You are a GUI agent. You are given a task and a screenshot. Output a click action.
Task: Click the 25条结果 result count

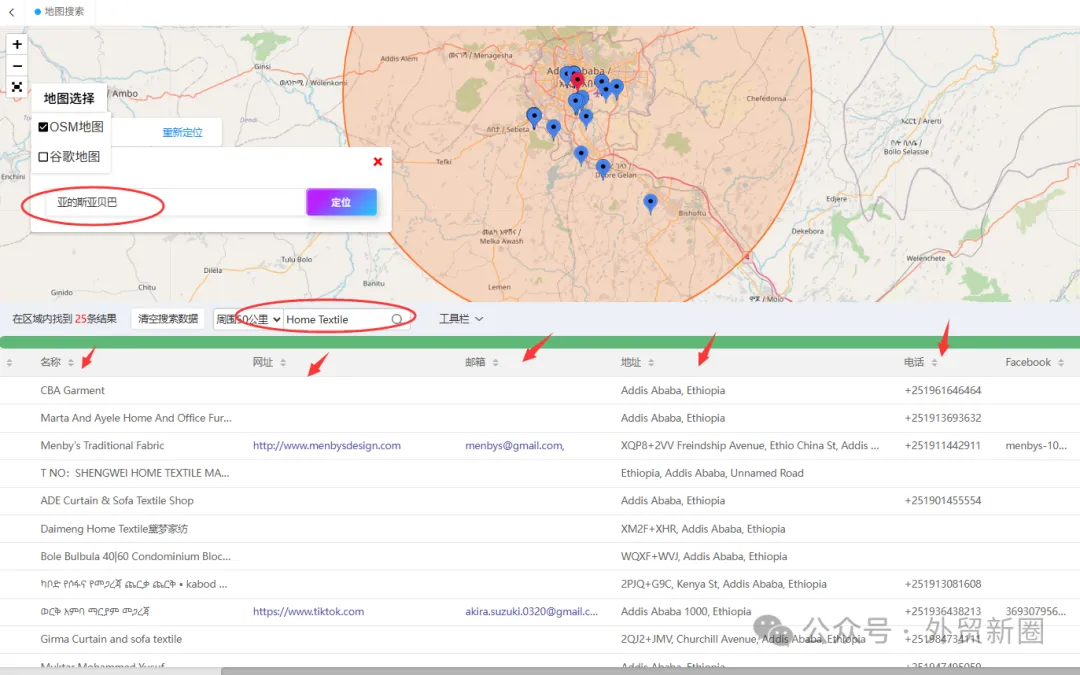(96, 319)
